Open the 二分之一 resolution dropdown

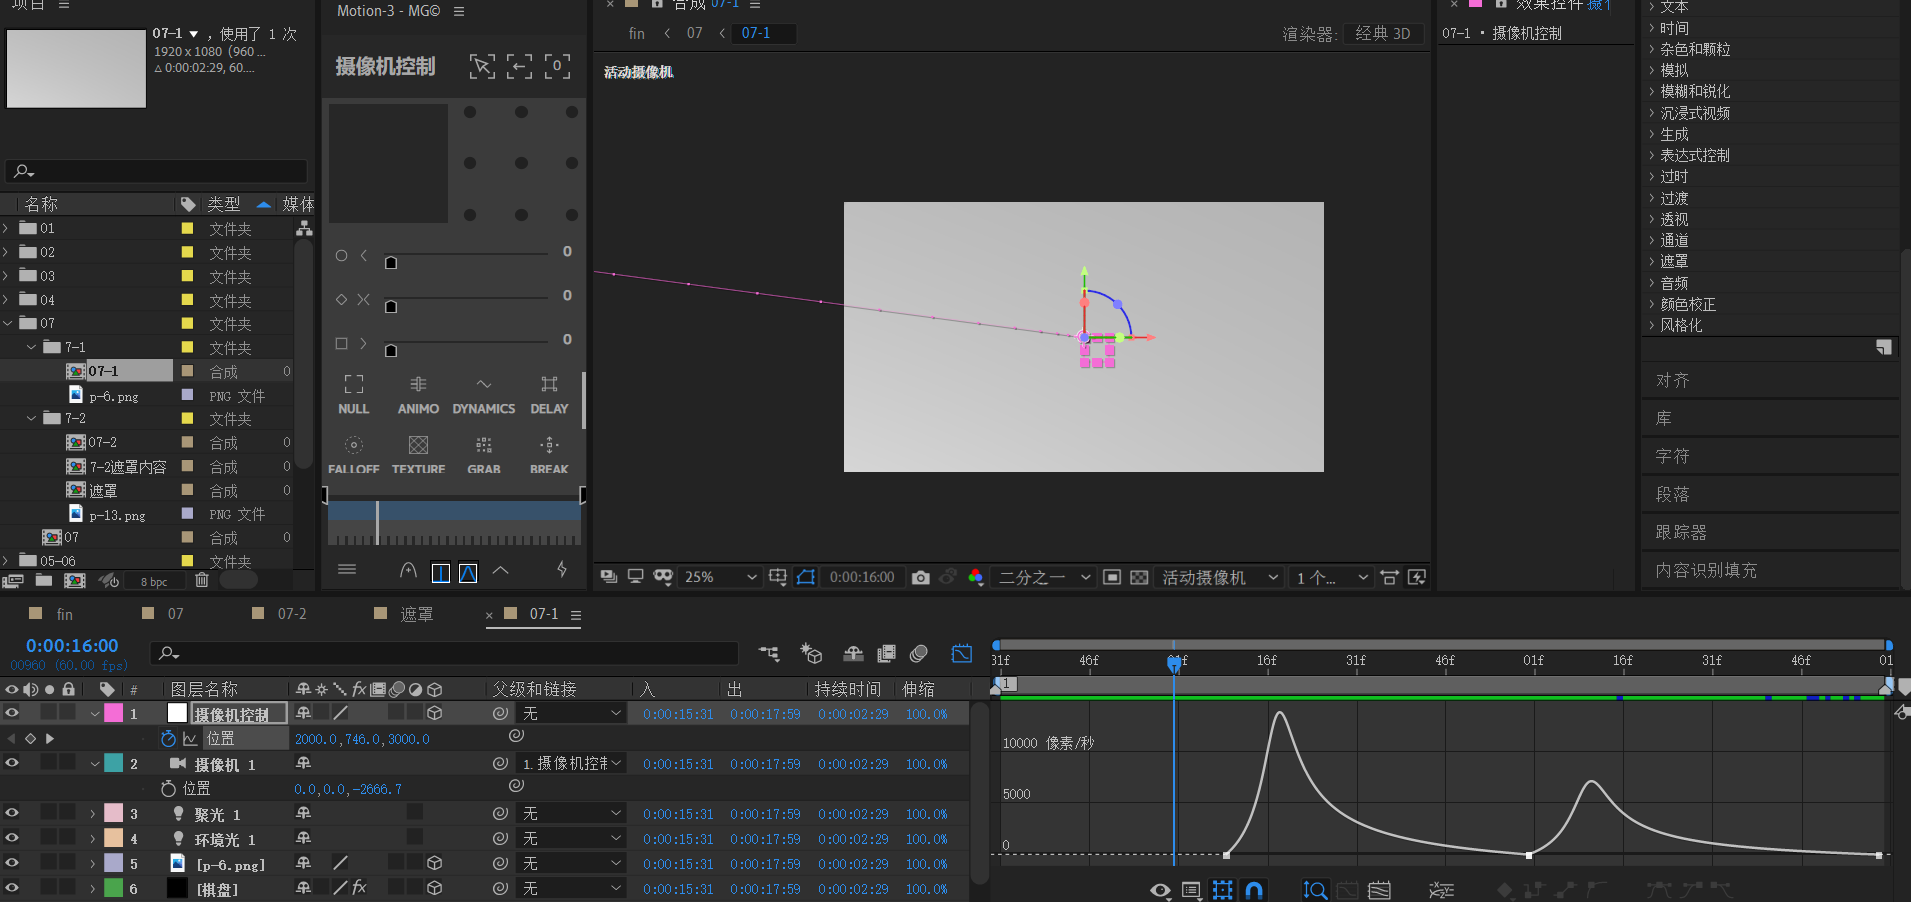tap(1043, 577)
